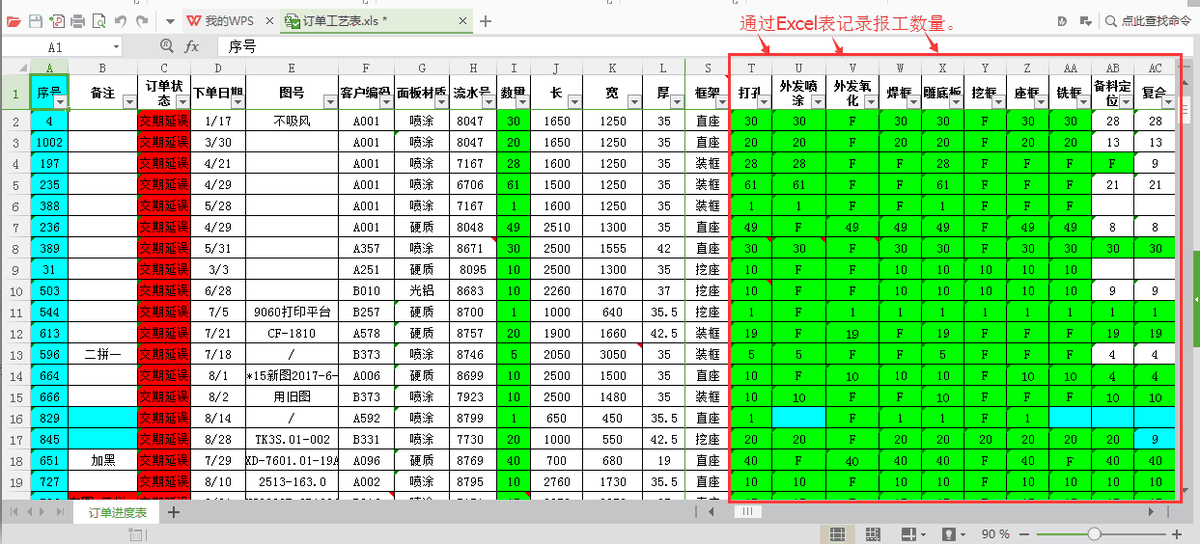Click the 二拼一 cell in 备注 column
Screen dimensions: 1200x544
point(103,354)
